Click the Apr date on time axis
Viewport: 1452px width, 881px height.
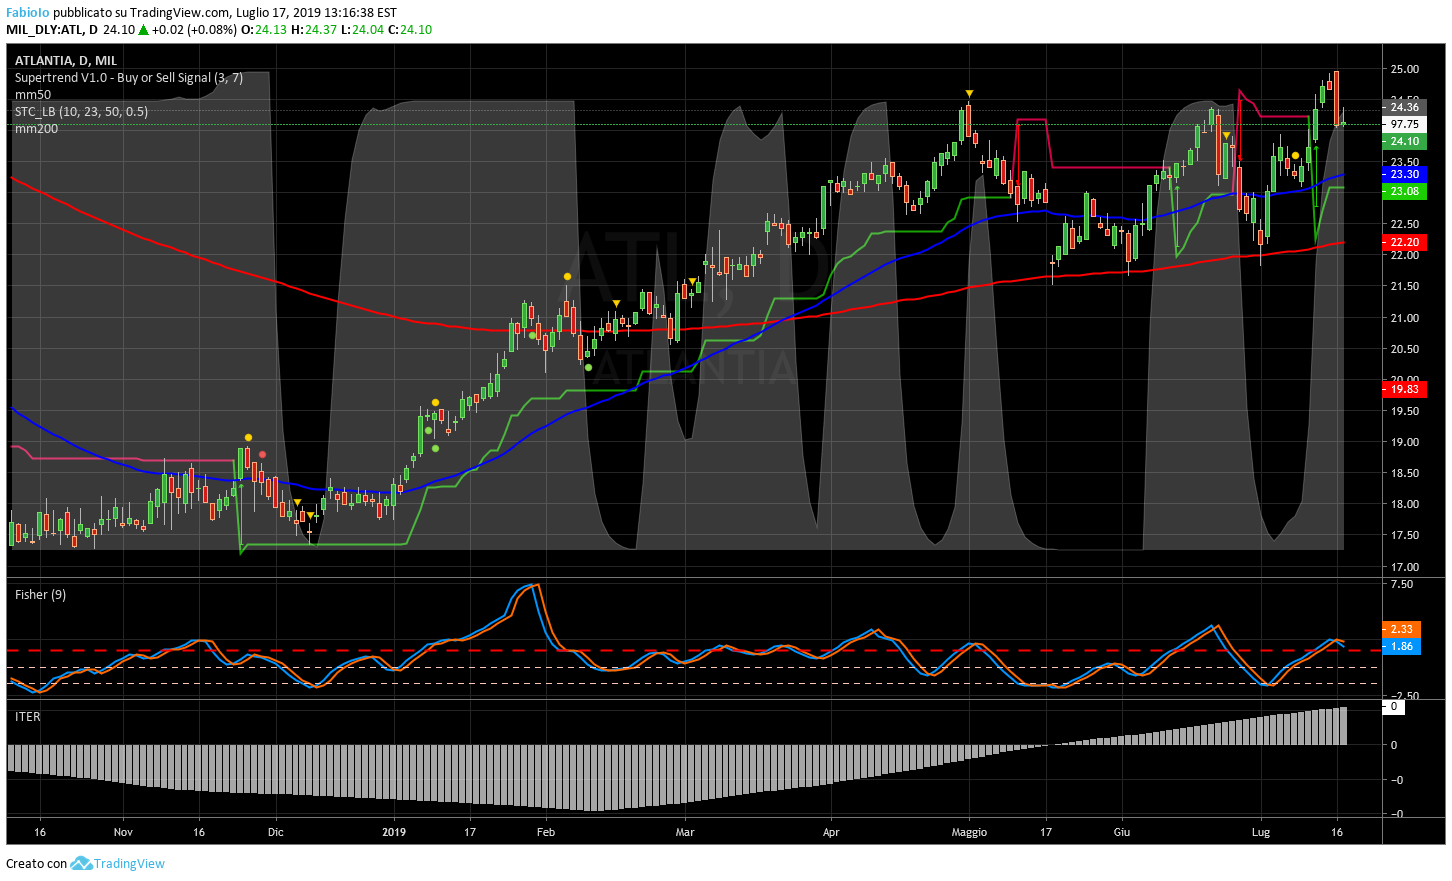[831, 832]
